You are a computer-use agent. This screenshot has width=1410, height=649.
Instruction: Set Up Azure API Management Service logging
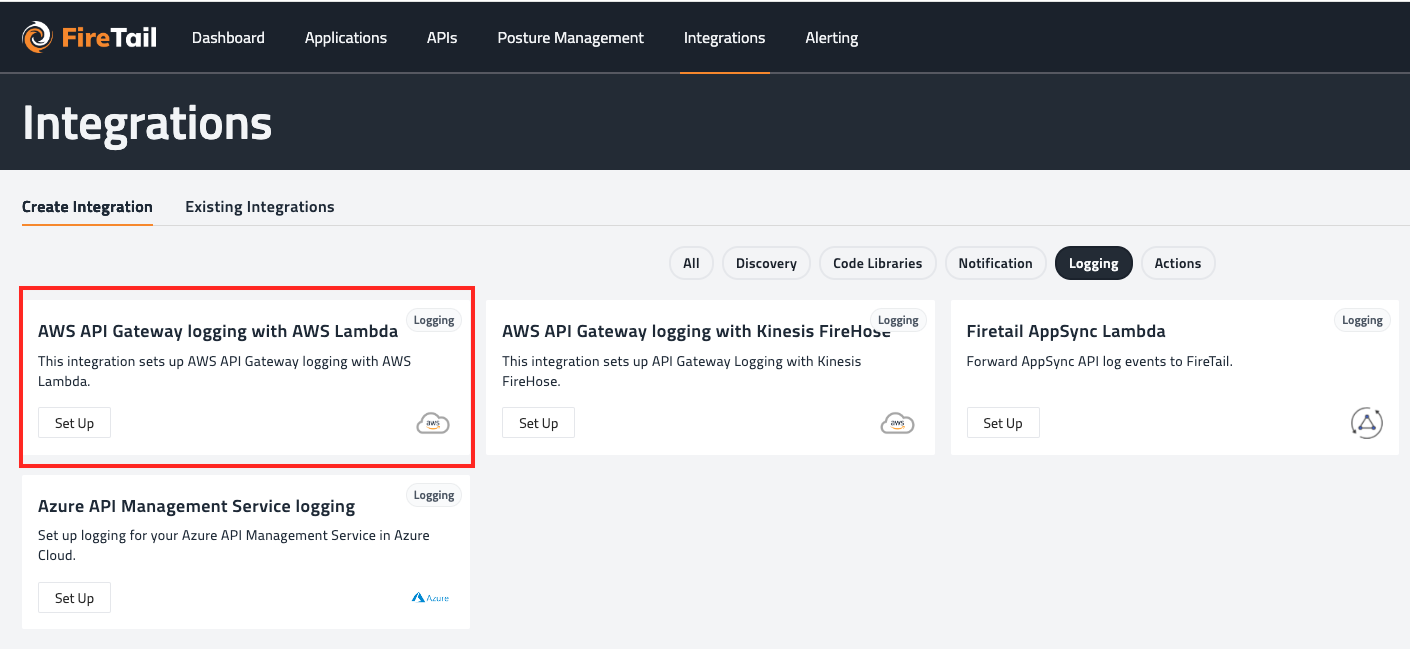point(74,598)
